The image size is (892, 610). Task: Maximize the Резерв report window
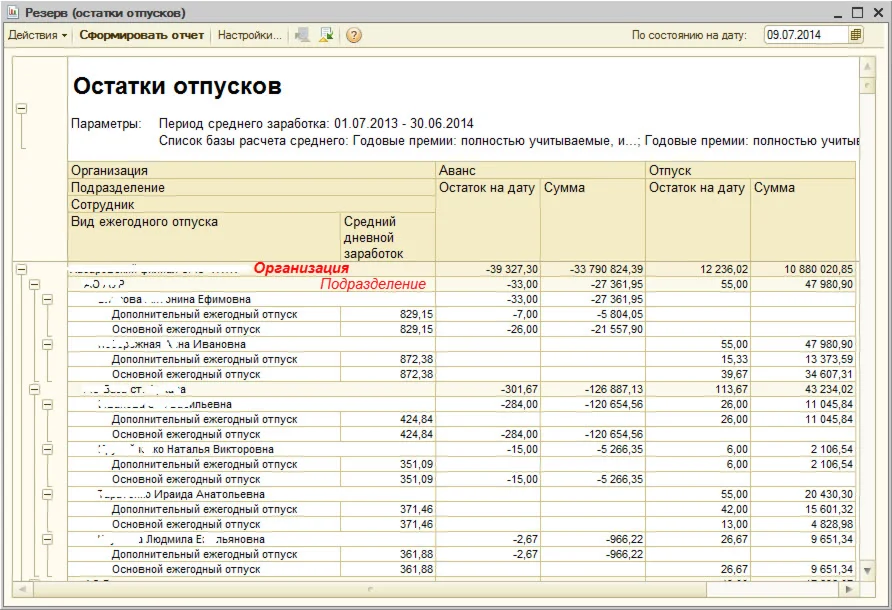click(x=858, y=13)
